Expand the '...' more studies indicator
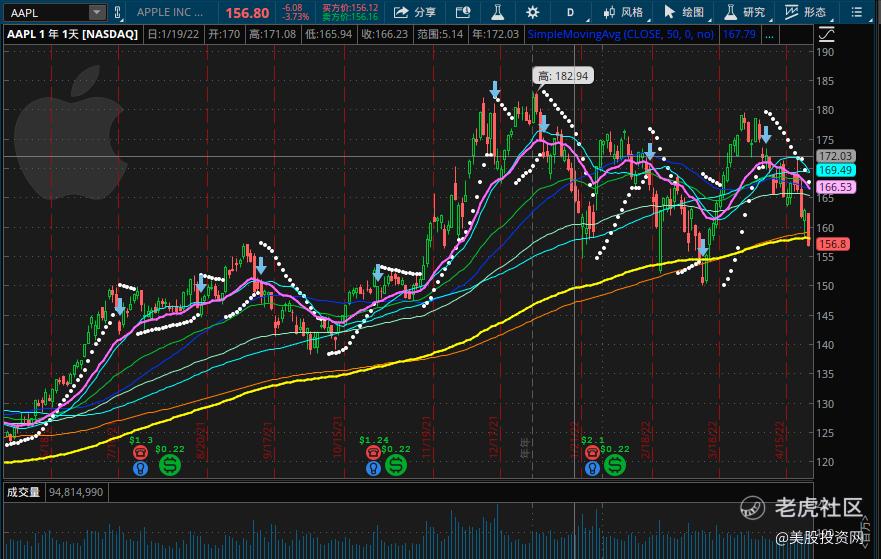Image resolution: width=881 pixels, height=559 pixels. (x=769, y=34)
